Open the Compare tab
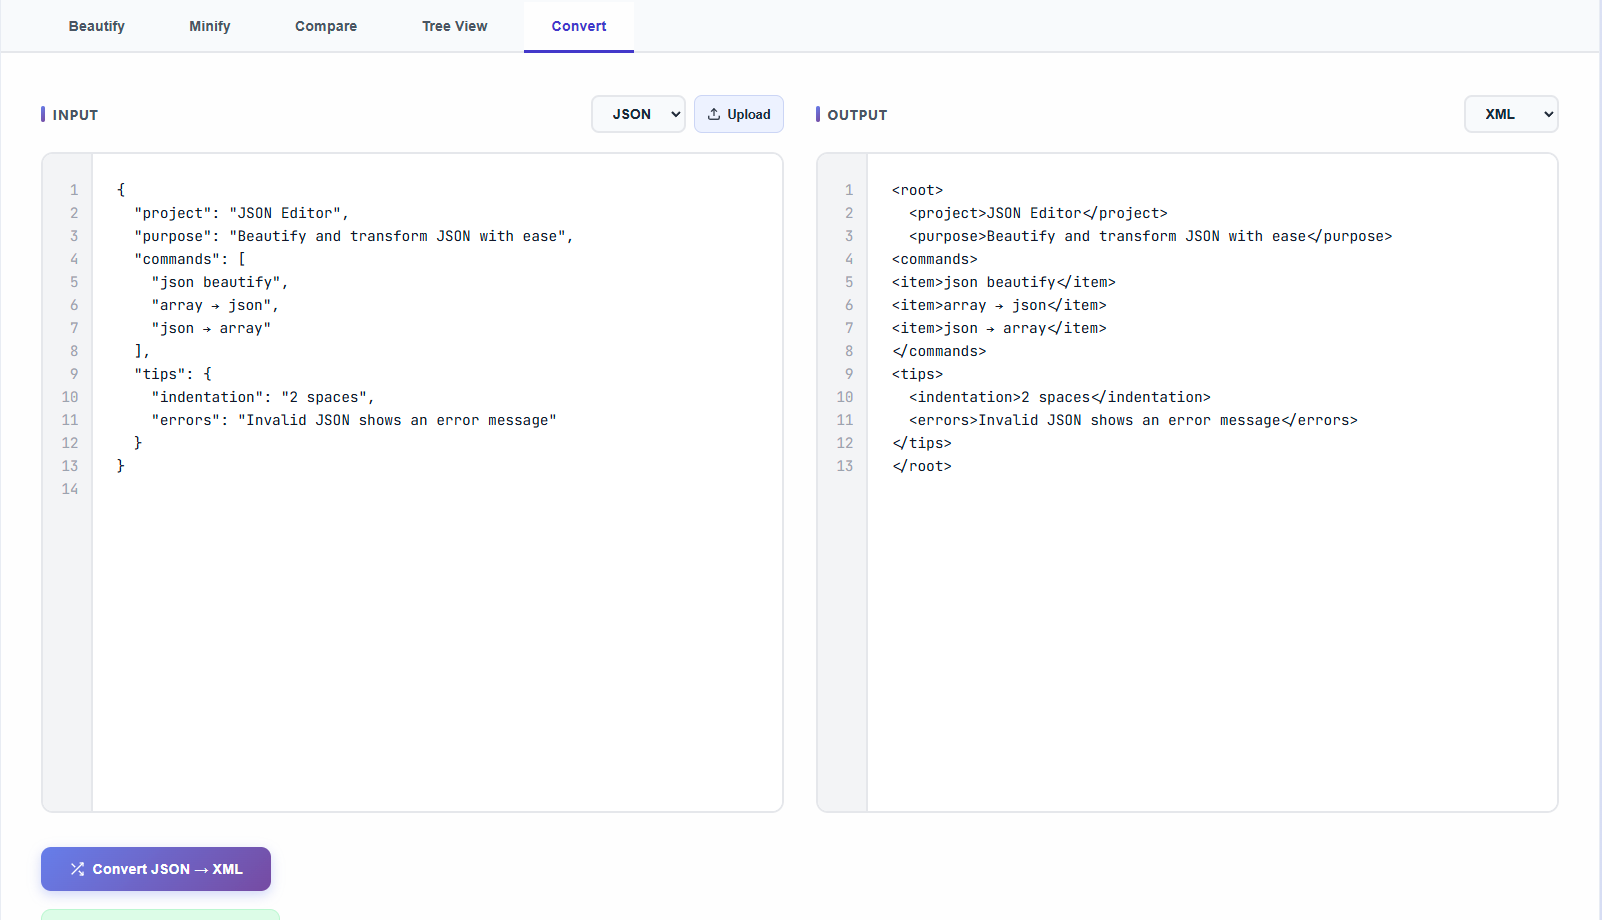This screenshot has width=1602, height=920. [x=325, y=26]
